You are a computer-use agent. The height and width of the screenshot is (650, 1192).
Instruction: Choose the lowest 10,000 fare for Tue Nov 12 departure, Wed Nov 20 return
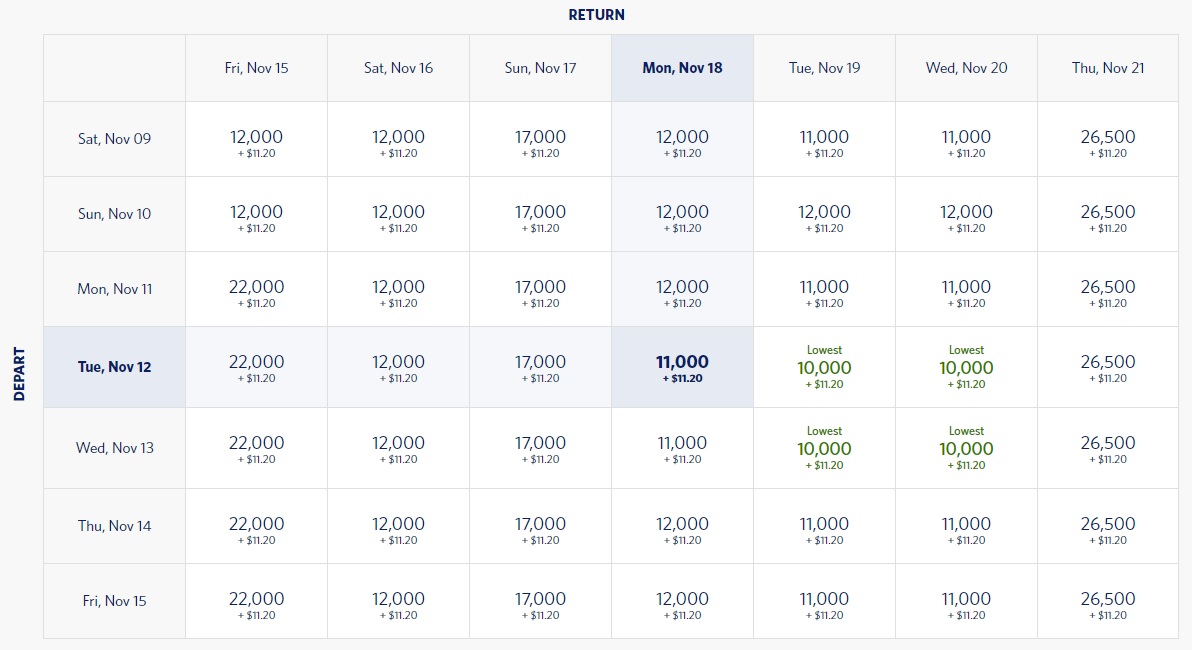pyautogui.click(x=966, y=368)
